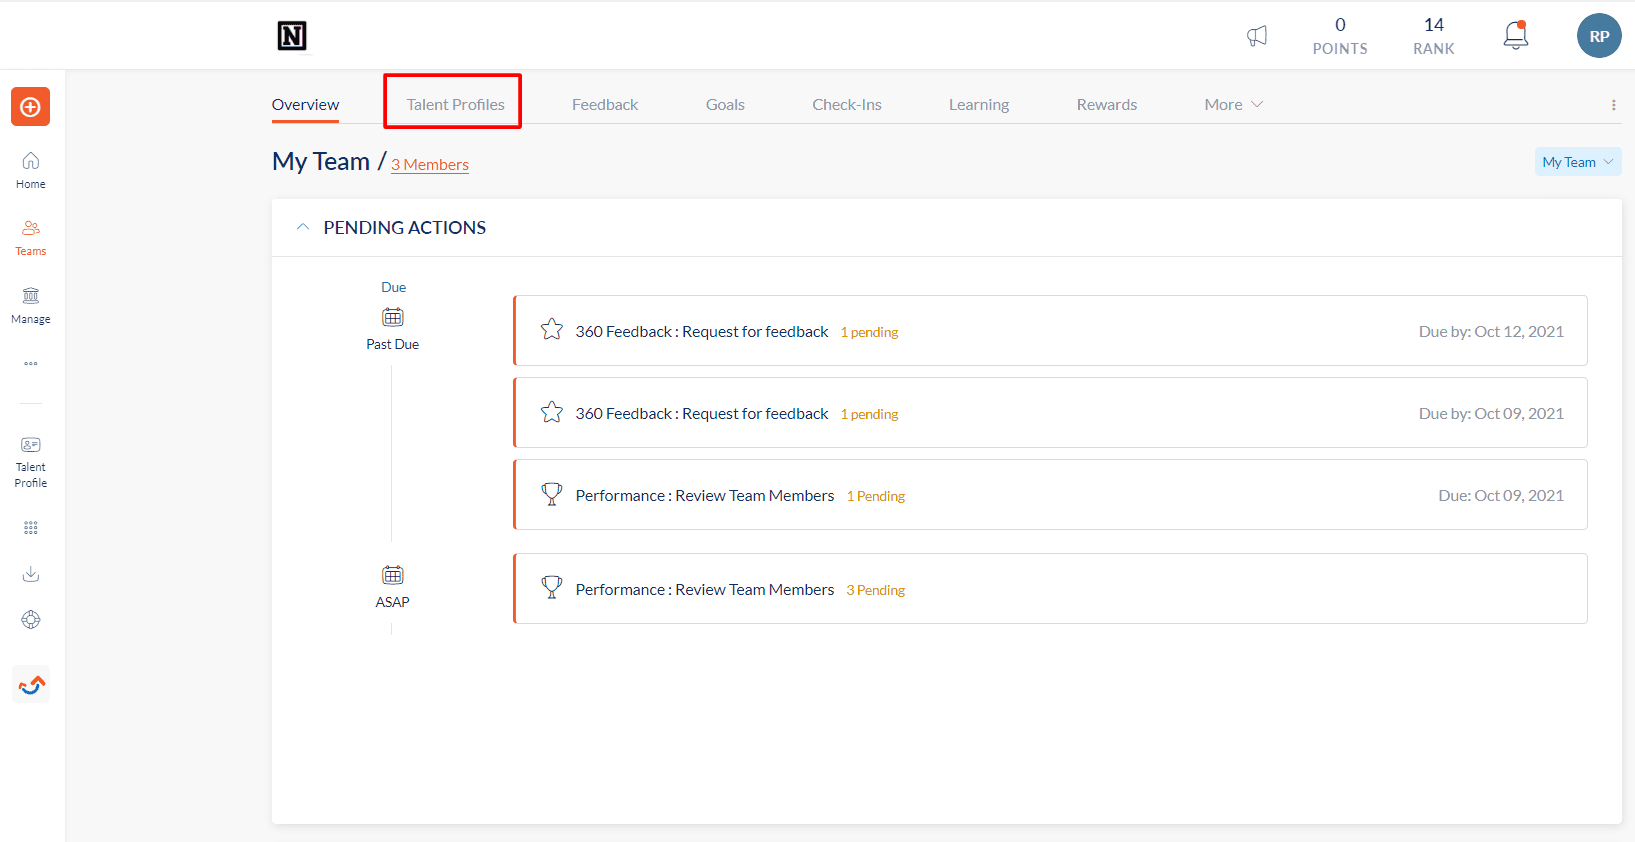1635x842 pixels.
Task: Expand the More tab dropdown
Action: click(1234, 104)
